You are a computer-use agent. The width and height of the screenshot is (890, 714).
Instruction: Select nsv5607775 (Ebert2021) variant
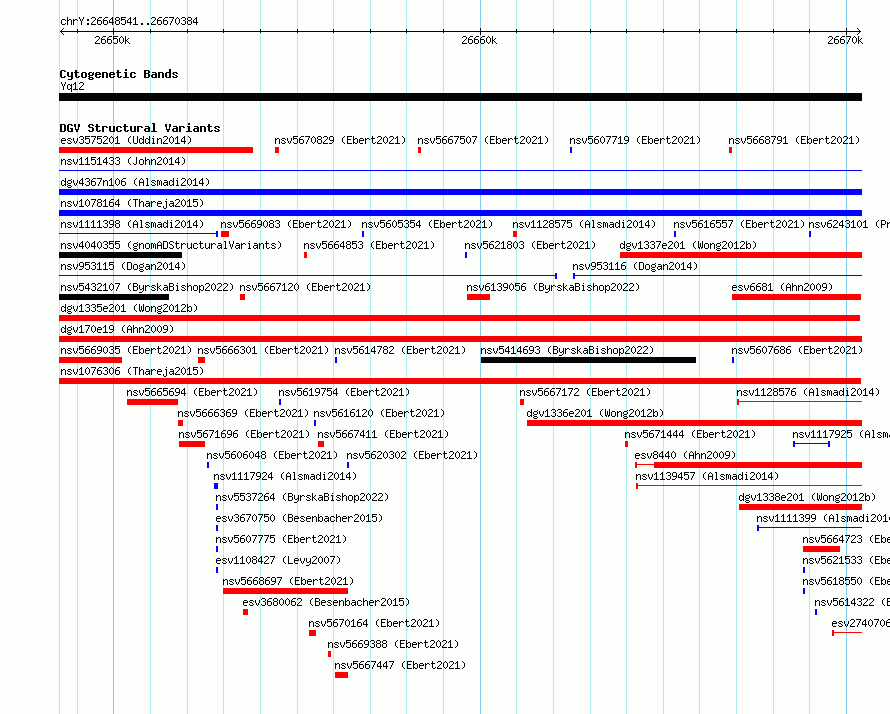pyautogui.click(x=281, y=539)
